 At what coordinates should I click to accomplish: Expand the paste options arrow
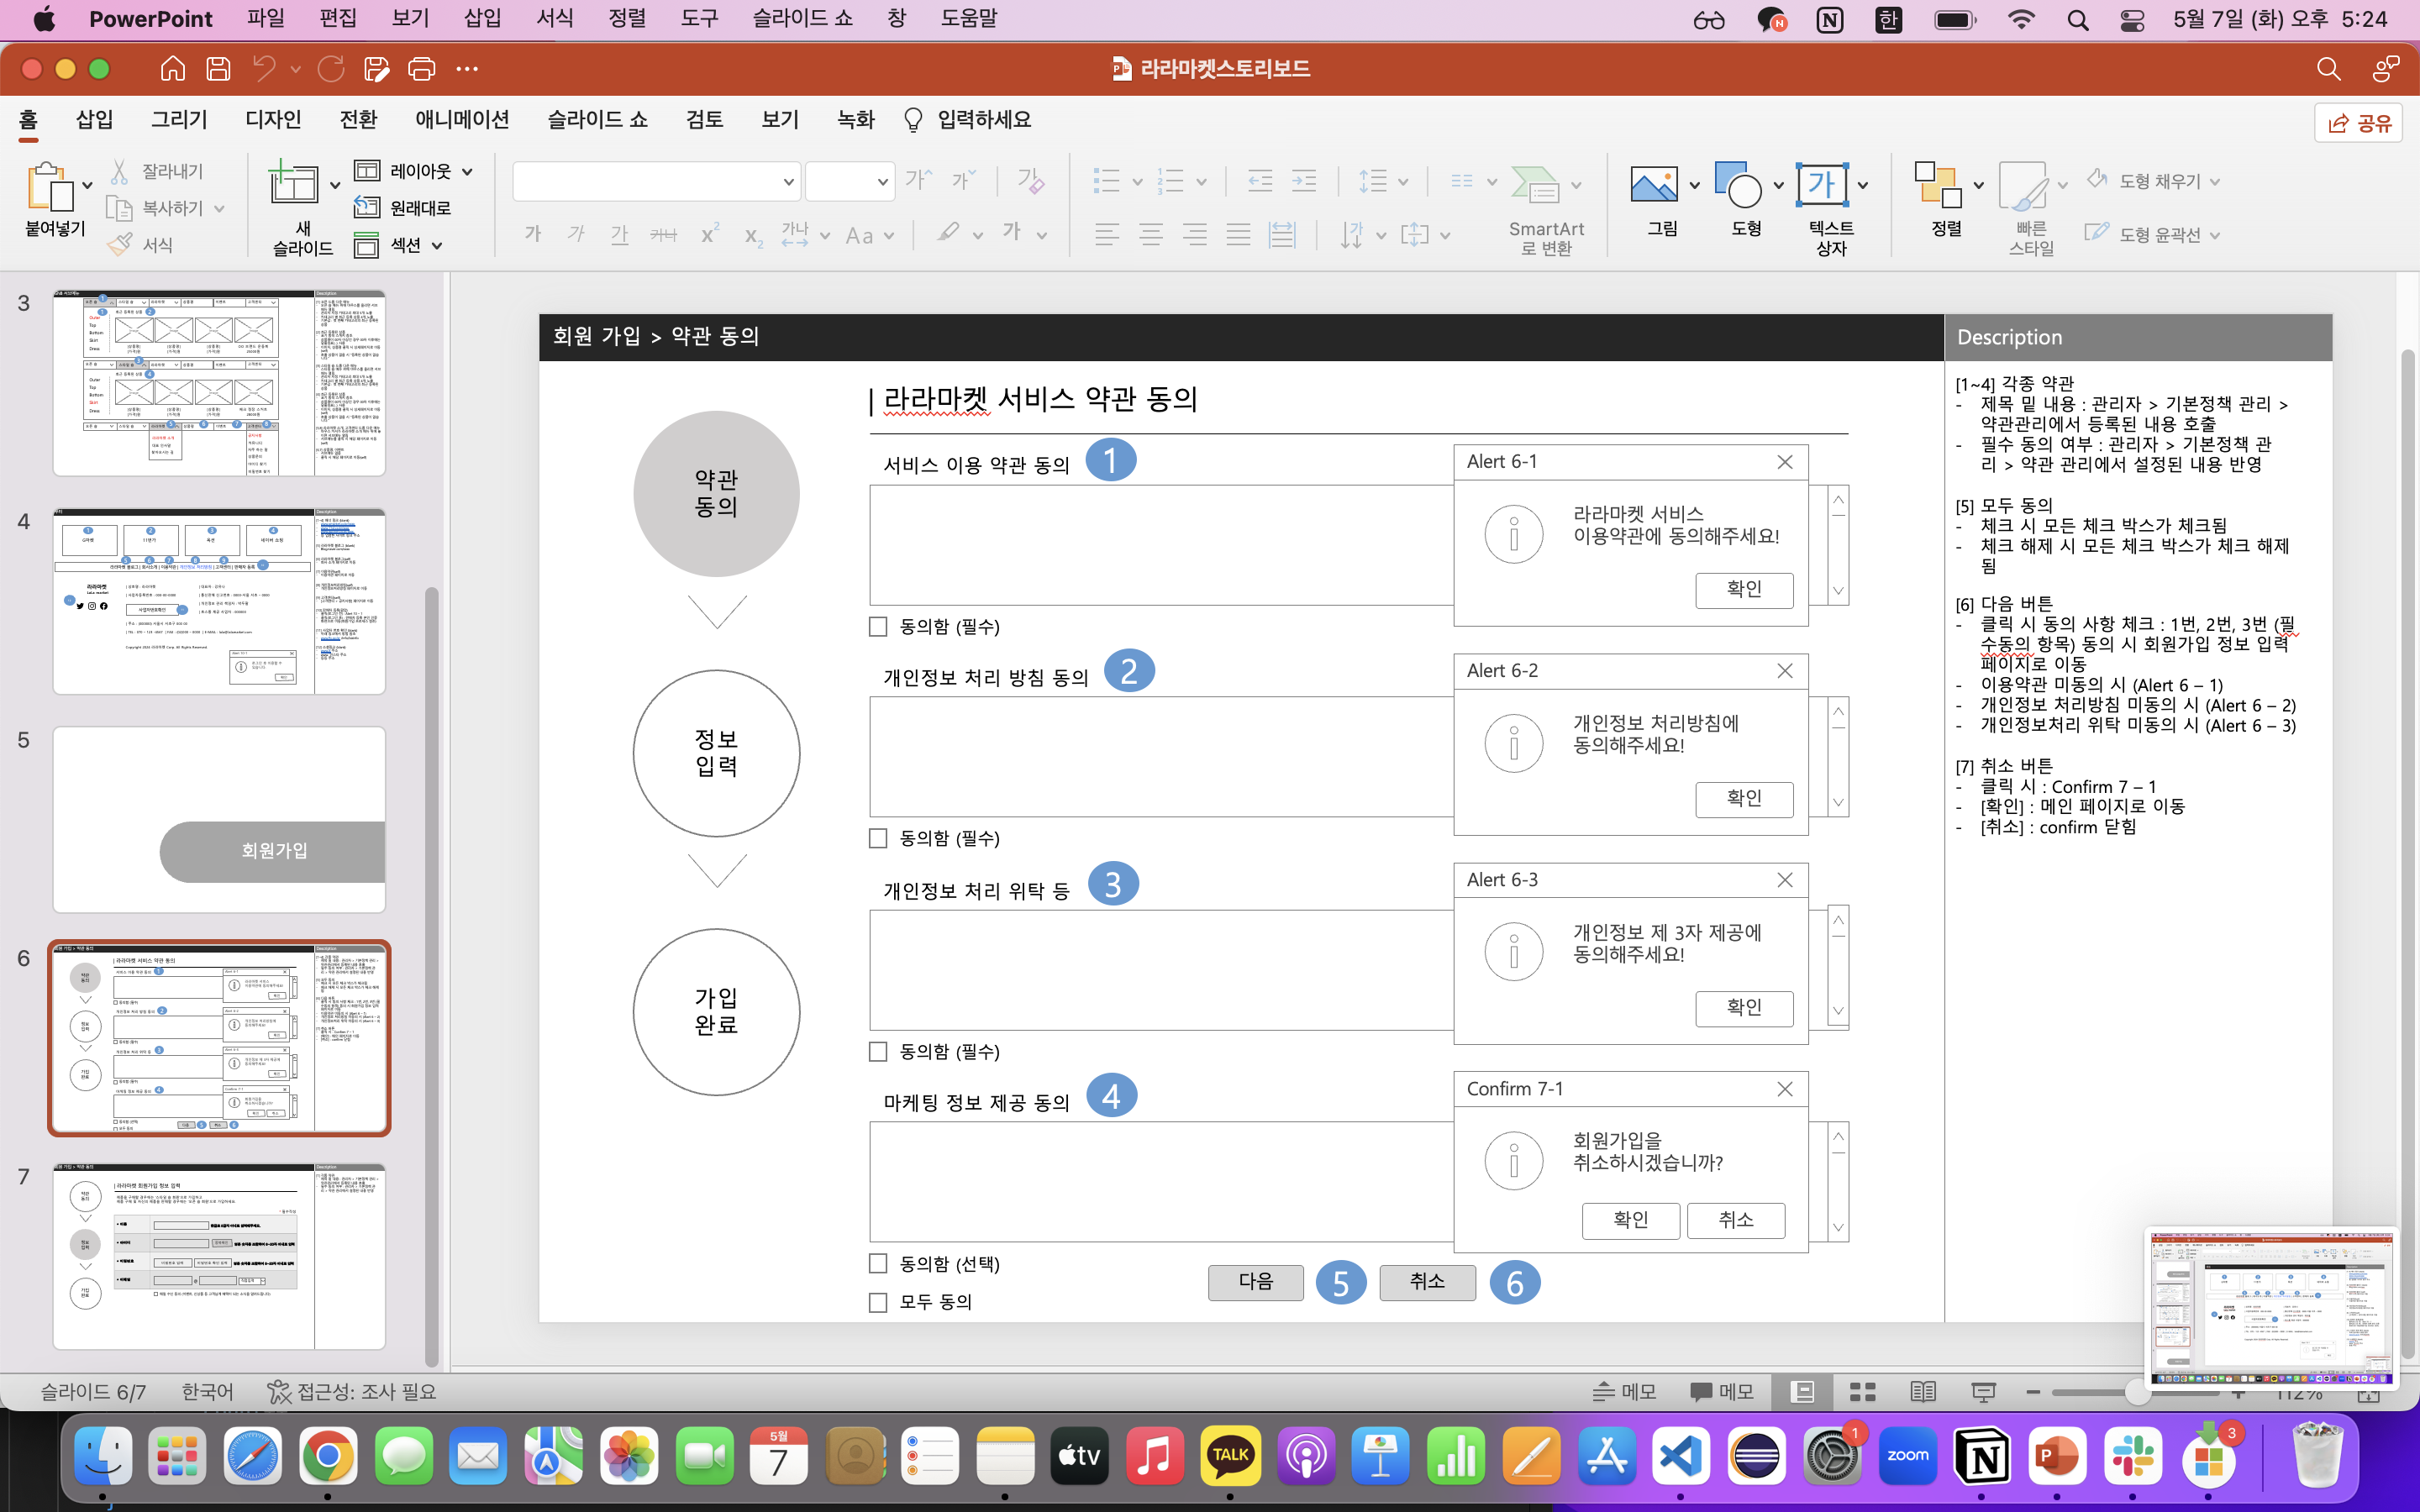[87, 185]
